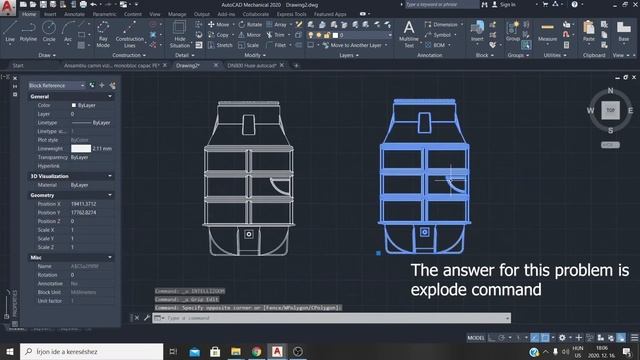This screenshot has height=360, width=640.
Task: Switch to the Home ribbon tab
Action: pos(29,14)
